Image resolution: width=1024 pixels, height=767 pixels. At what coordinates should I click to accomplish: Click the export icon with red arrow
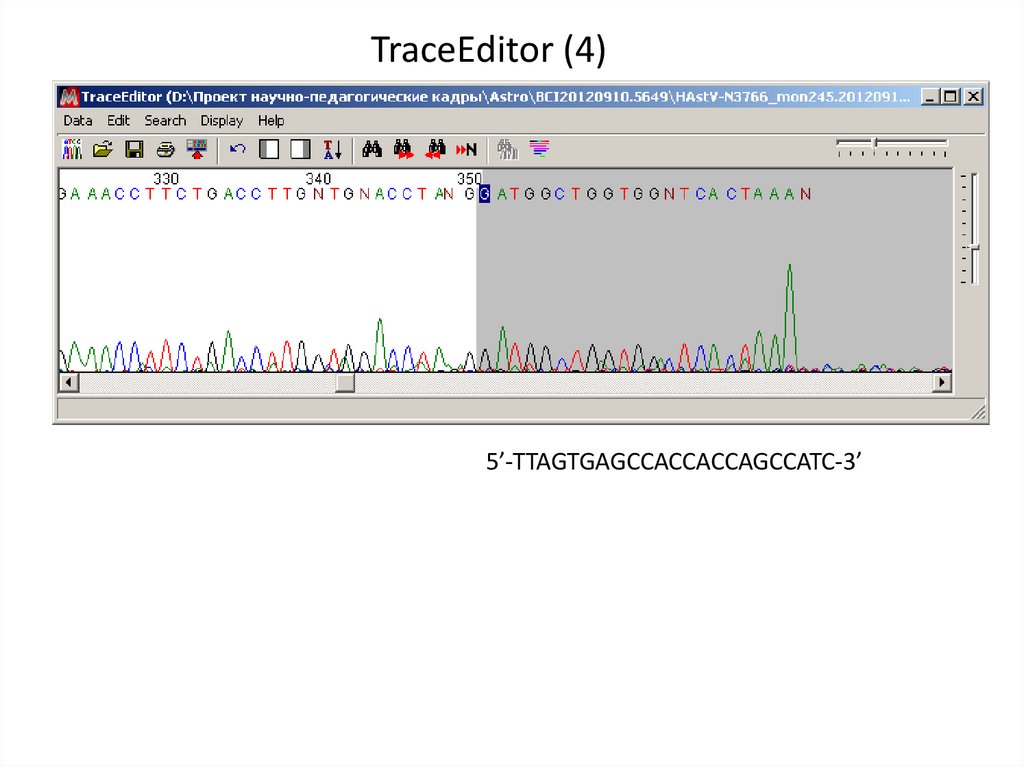pos(197,150)
